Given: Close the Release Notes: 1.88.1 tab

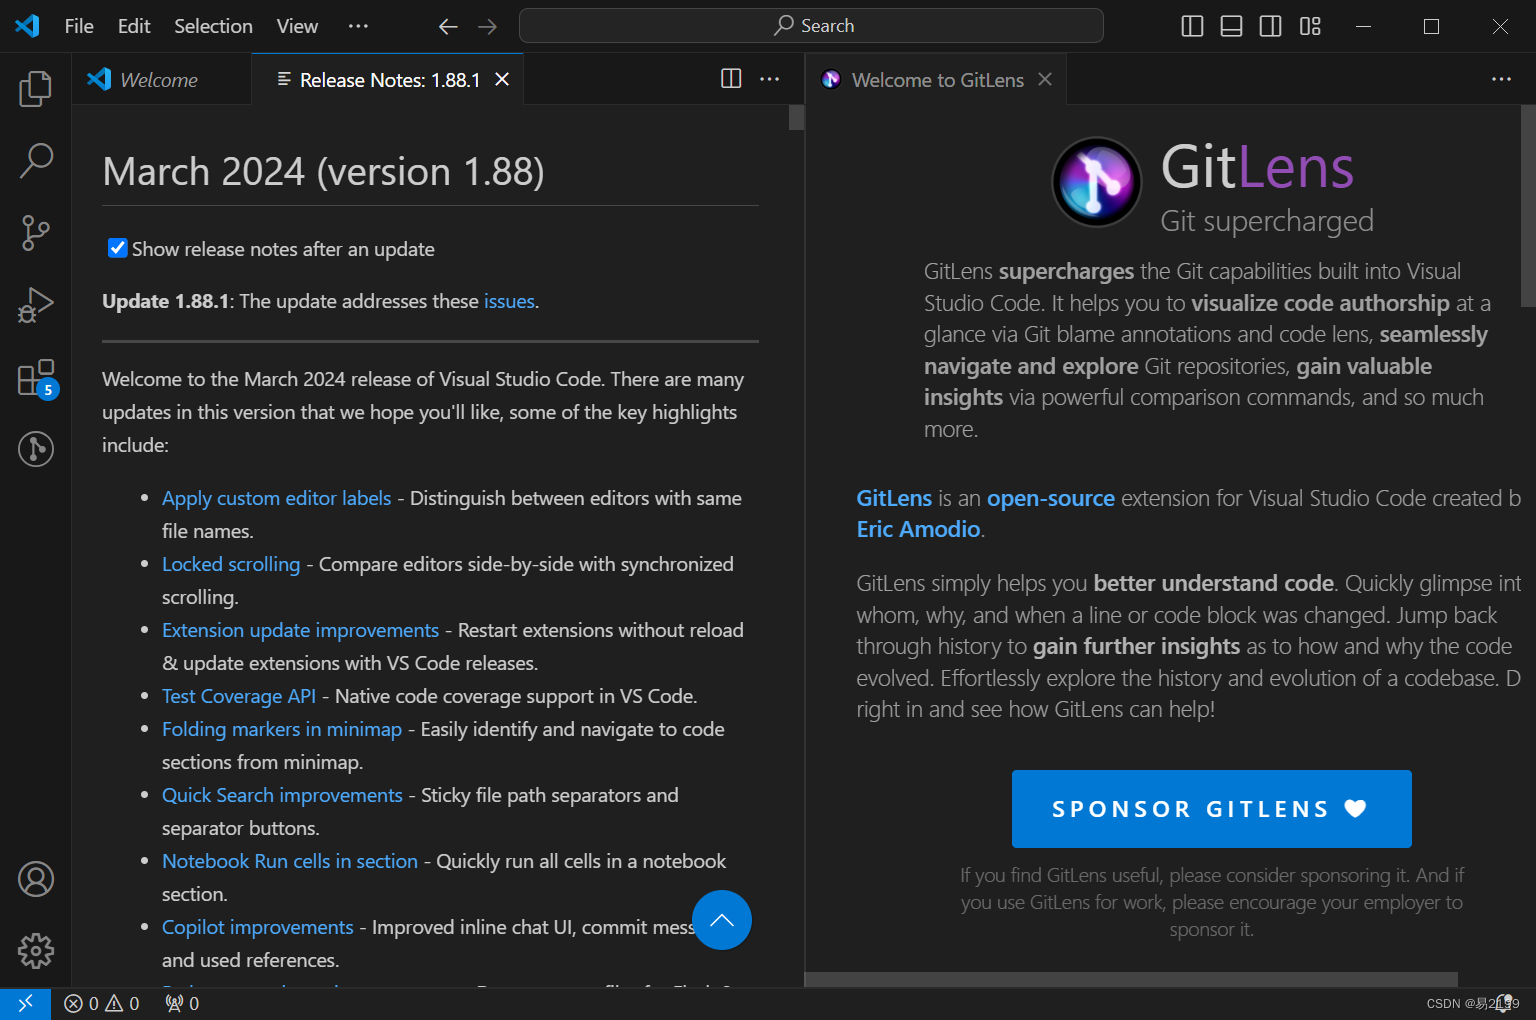Looking at the screenshot, I should click(502, 79).
